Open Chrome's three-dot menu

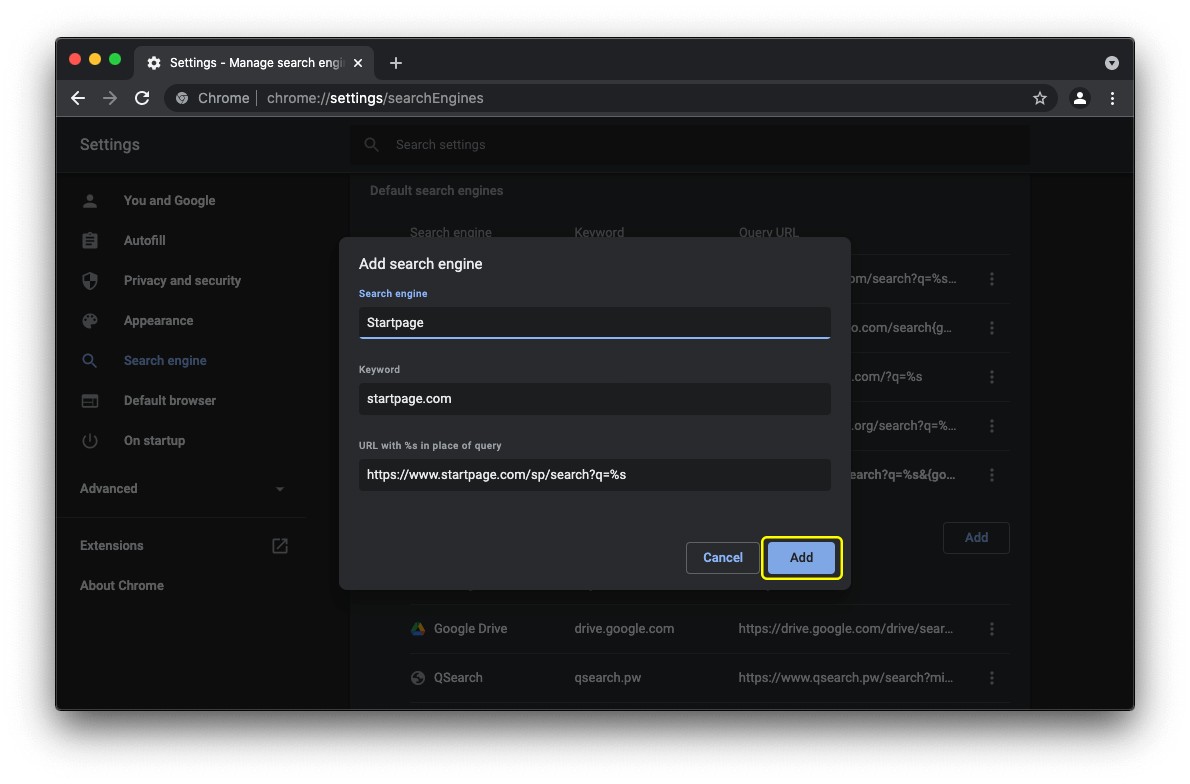click(x=1112, y=98)
